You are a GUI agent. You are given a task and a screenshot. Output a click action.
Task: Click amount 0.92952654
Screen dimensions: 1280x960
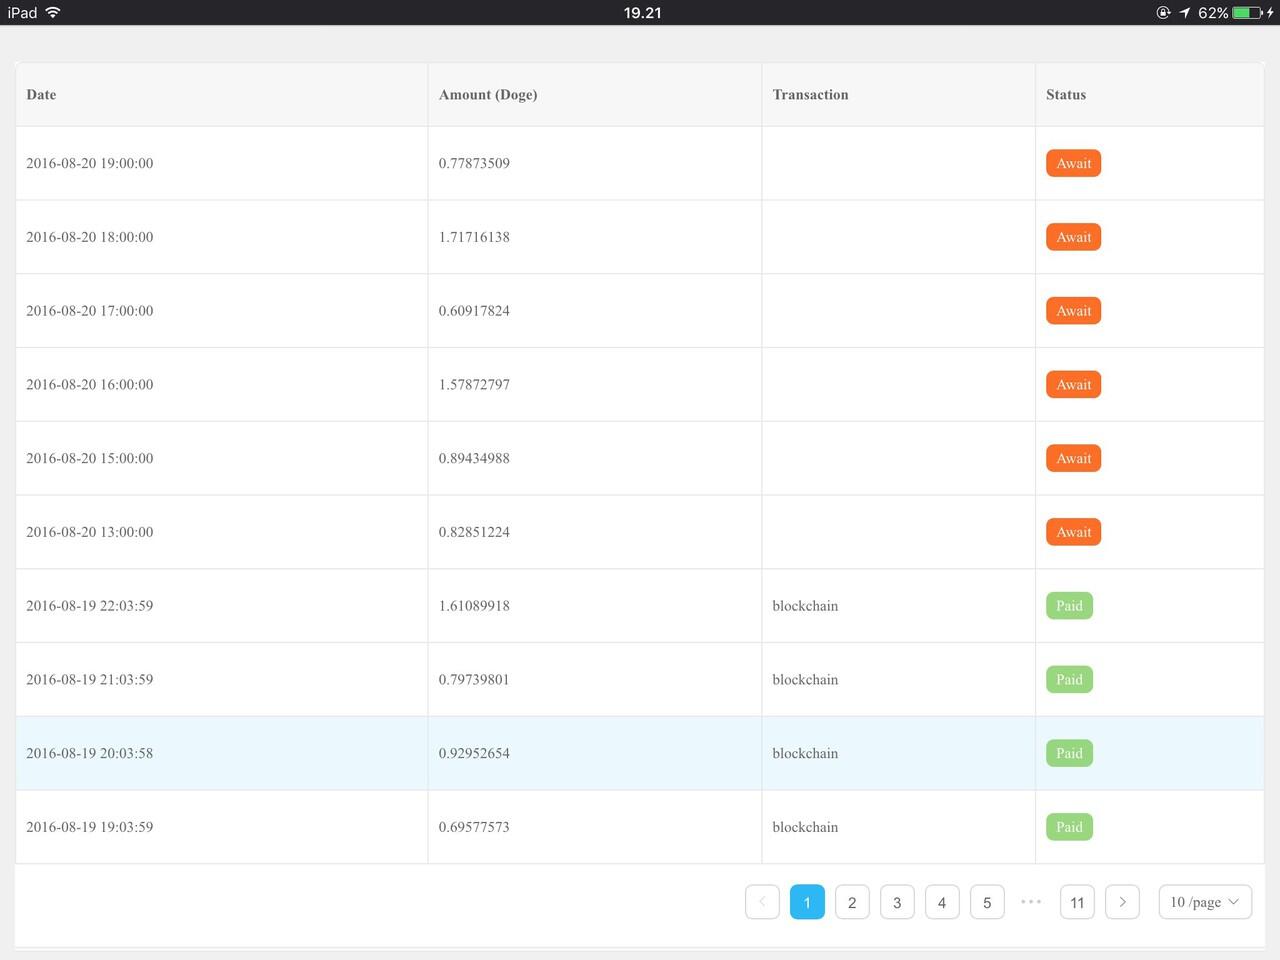(474, 753)
